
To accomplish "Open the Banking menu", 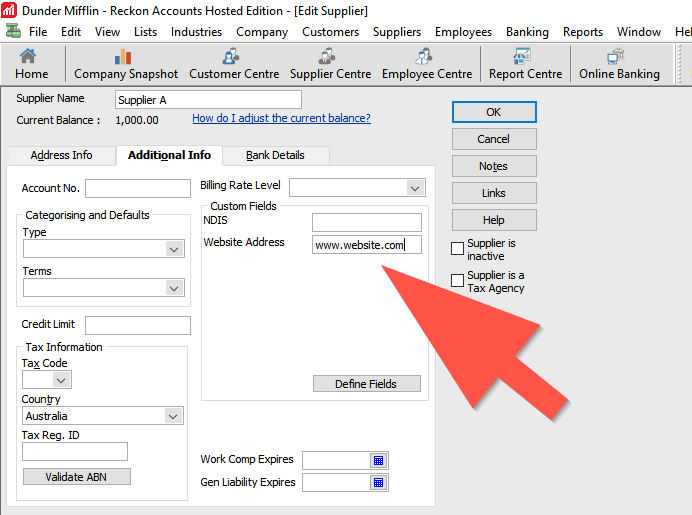I will pos(527,32).
